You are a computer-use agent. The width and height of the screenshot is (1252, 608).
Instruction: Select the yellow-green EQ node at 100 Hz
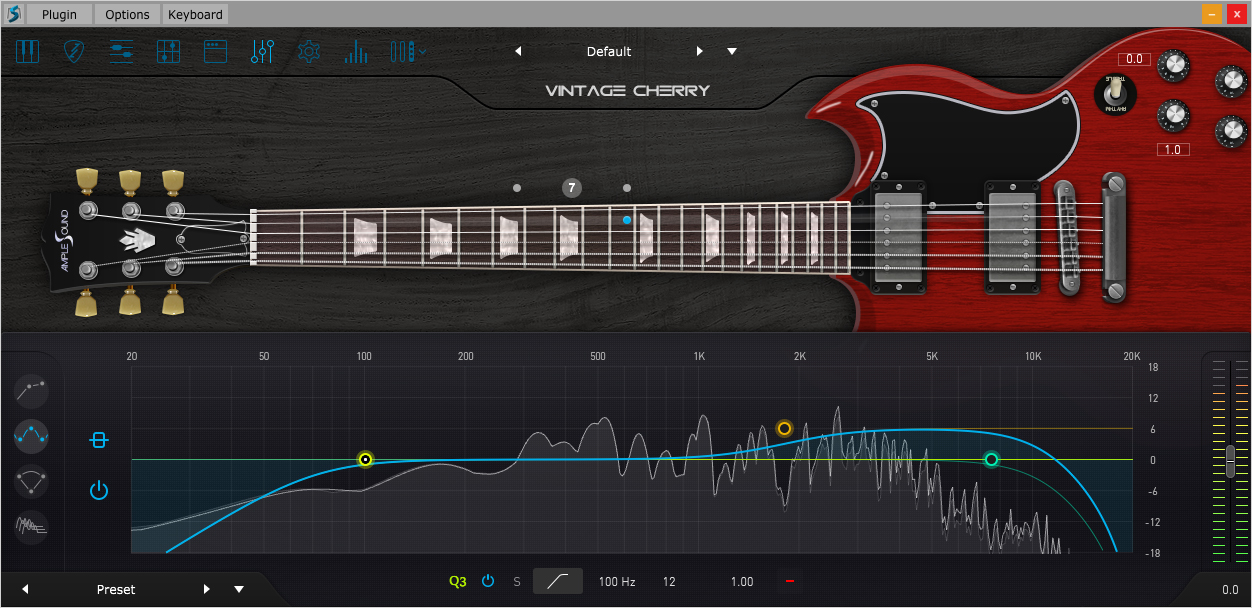tap(366, 460)
